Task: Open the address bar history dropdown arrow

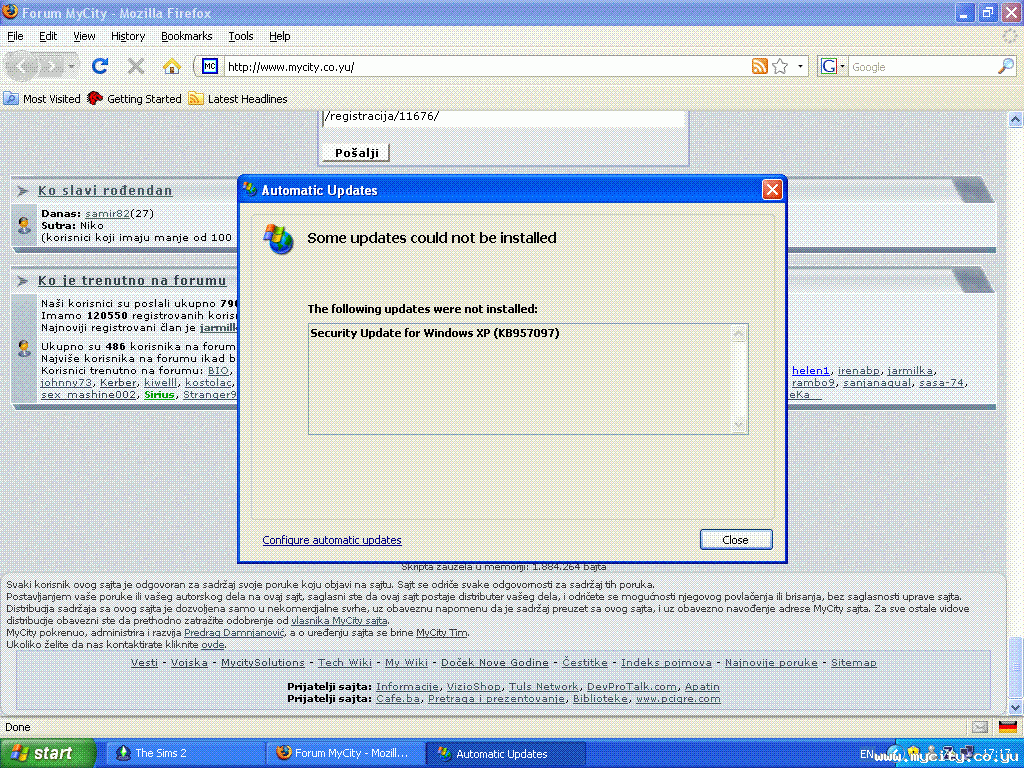Action: click(x=800, y=67)
